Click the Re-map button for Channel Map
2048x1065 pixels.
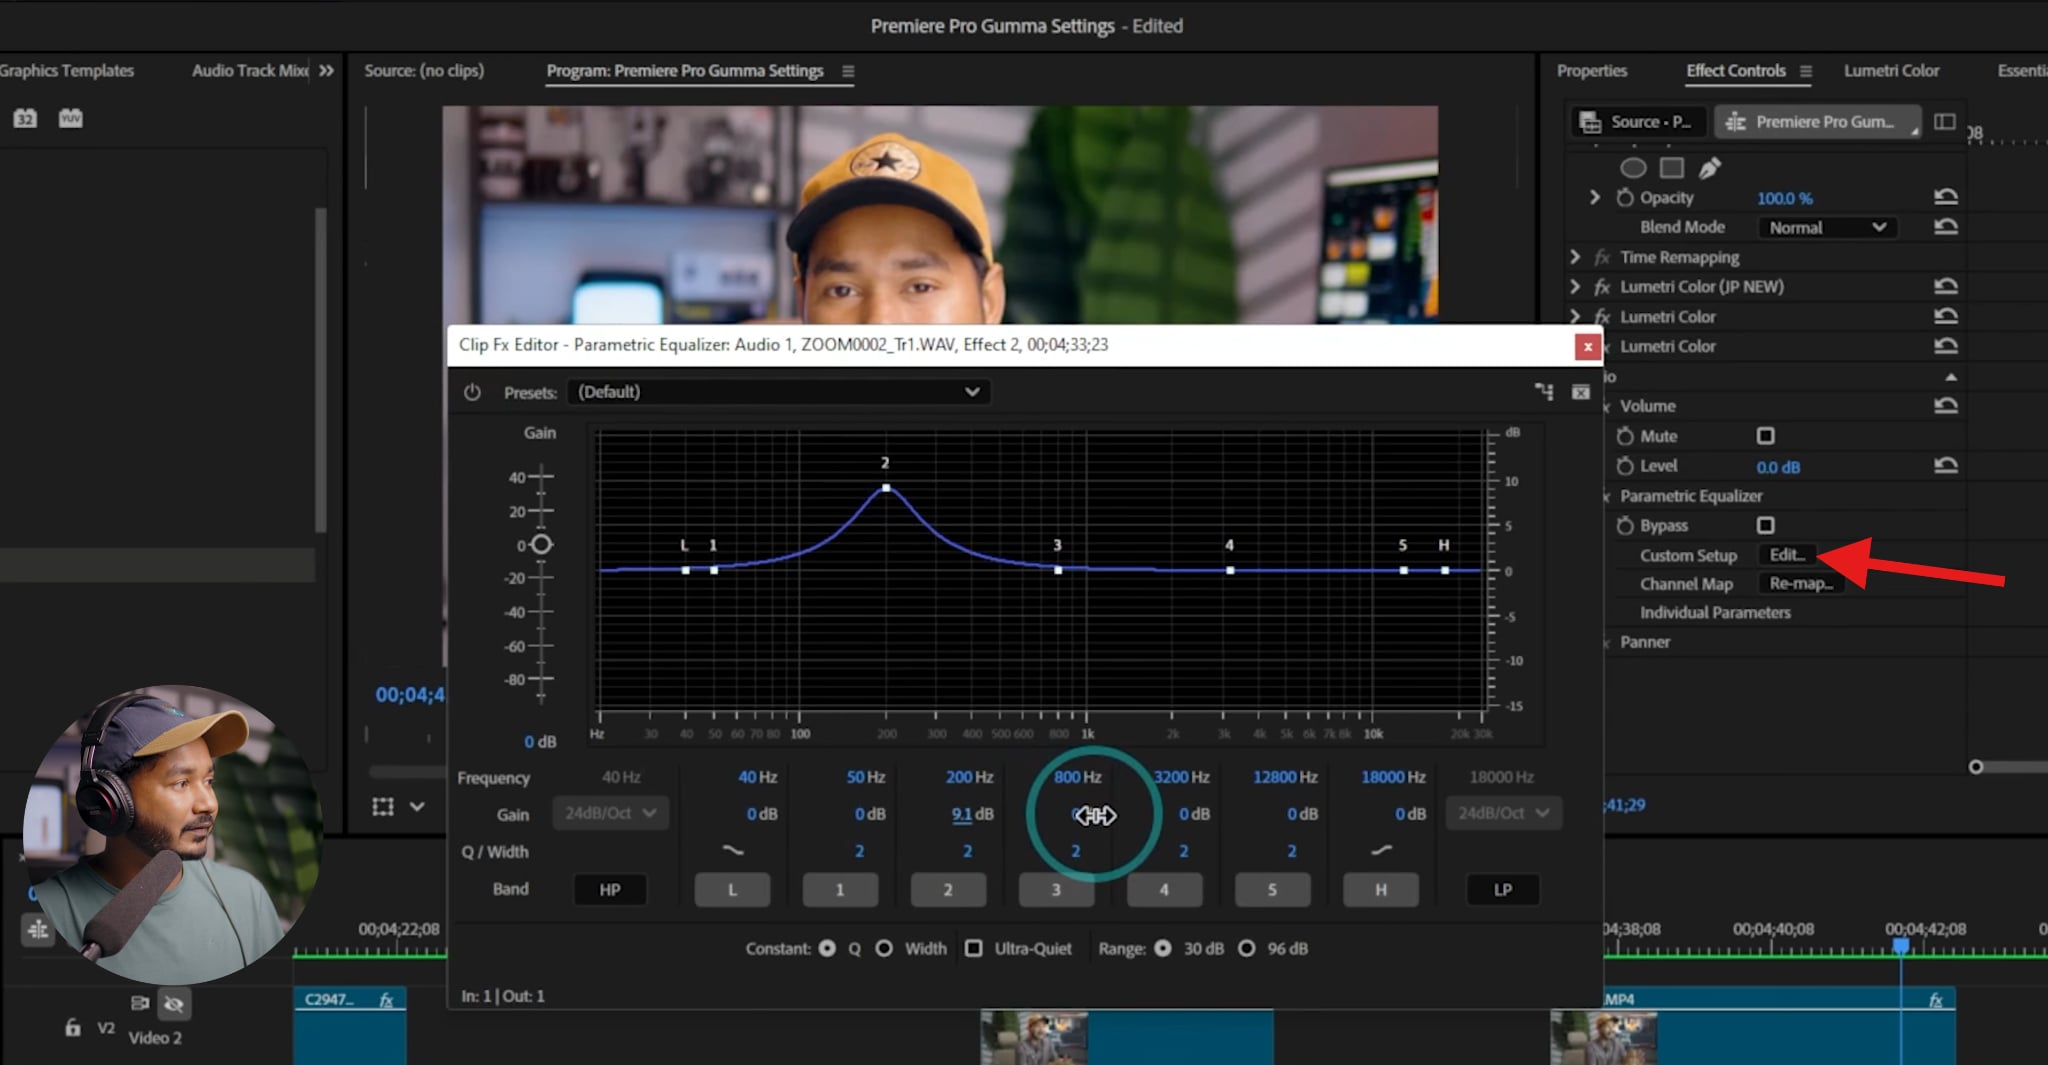1801,584
